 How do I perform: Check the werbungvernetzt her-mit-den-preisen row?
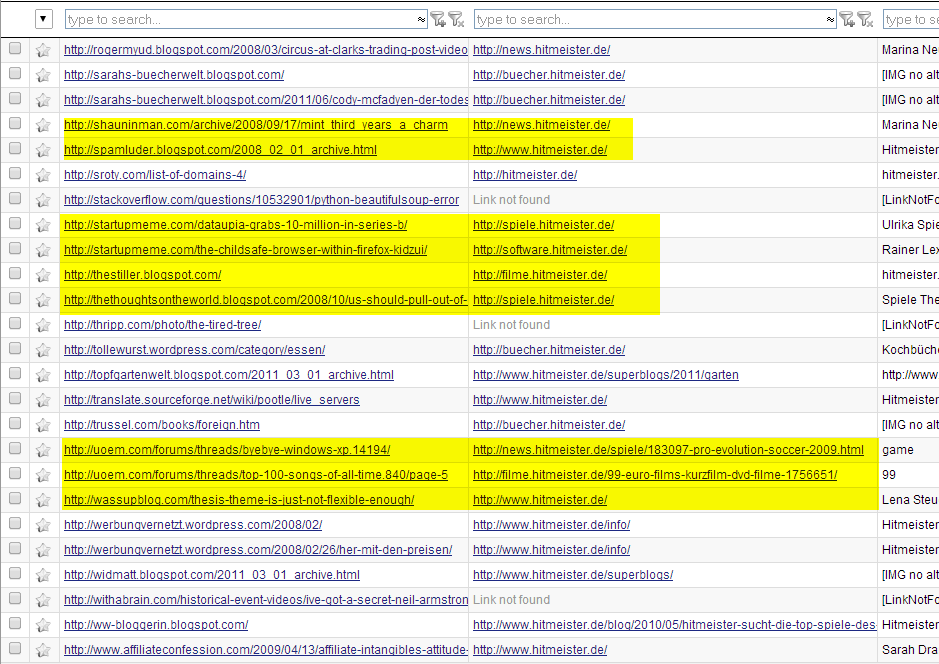(x=15, y=548)
